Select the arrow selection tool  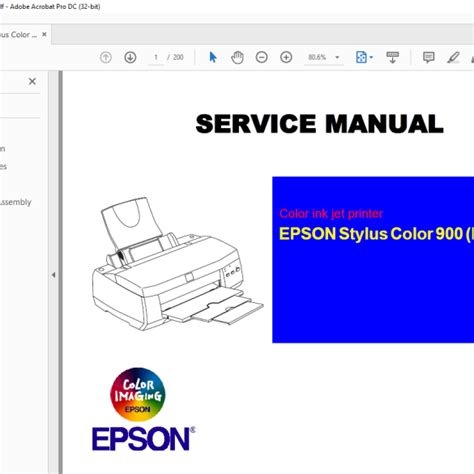coord(213,57)
